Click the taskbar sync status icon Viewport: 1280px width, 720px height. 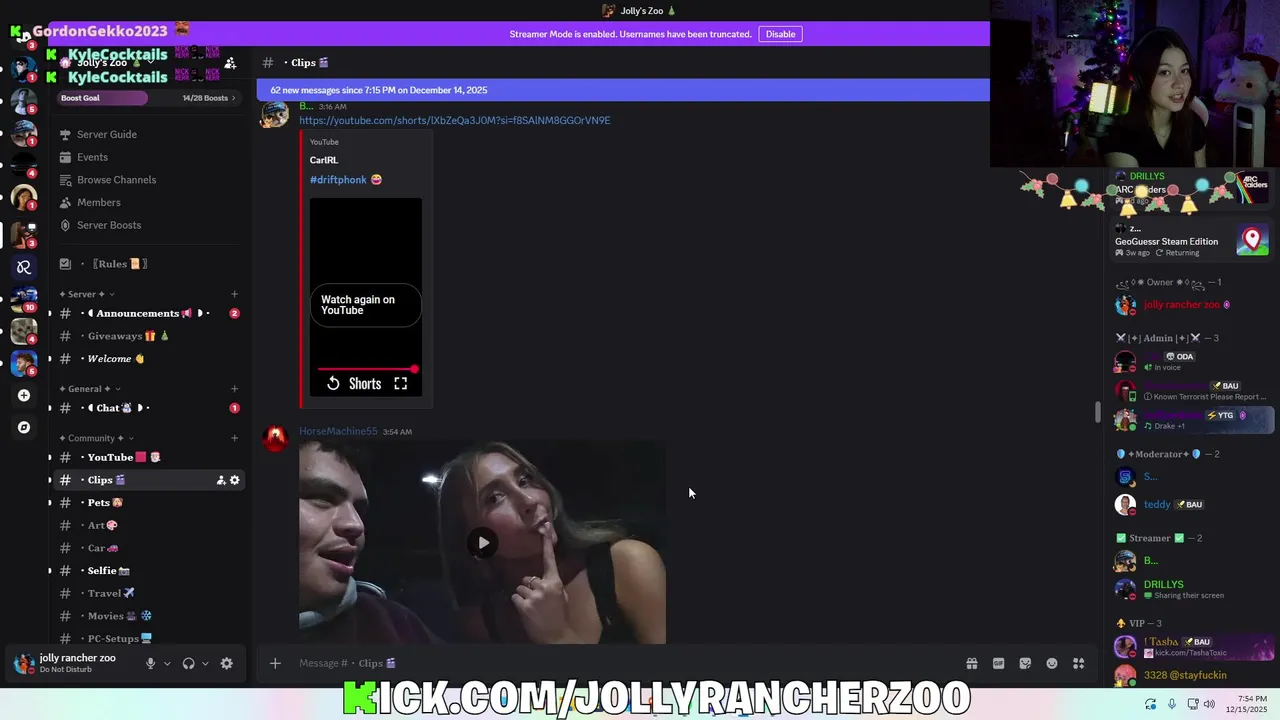tap(1150, 704)
